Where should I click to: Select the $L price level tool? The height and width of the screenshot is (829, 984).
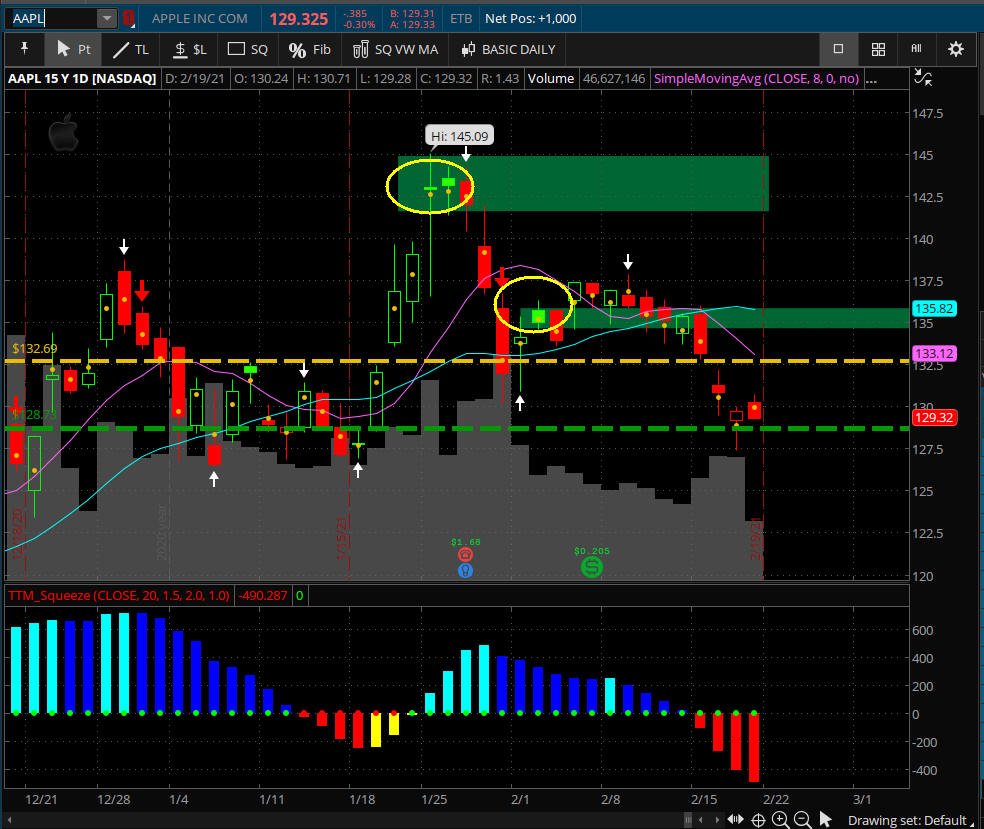(x=189, y=49)
